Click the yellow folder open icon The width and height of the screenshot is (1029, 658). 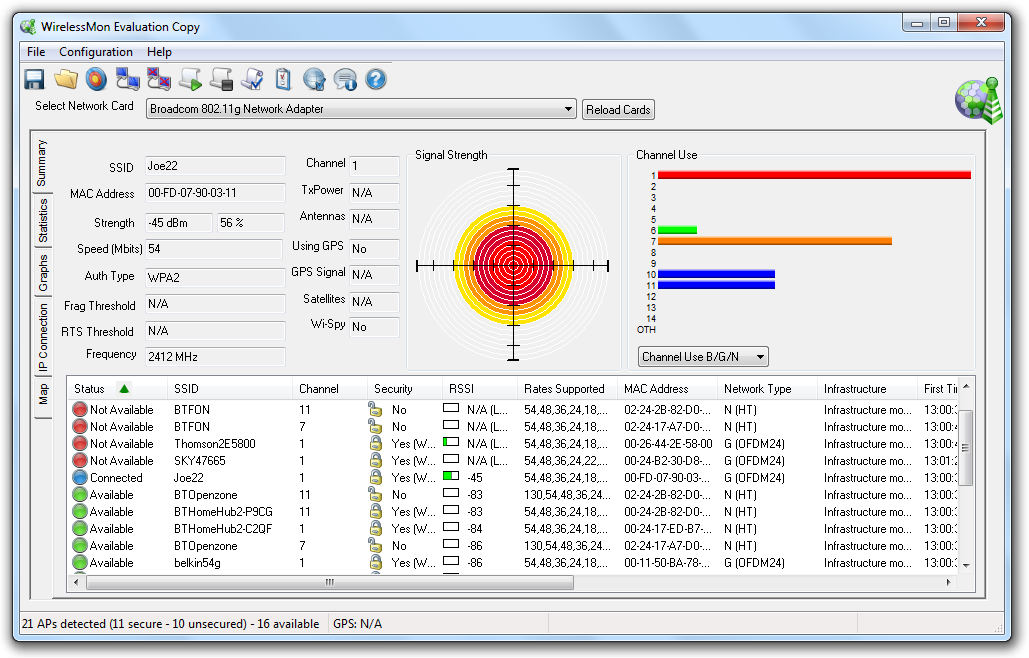click(x=66, y=79)
